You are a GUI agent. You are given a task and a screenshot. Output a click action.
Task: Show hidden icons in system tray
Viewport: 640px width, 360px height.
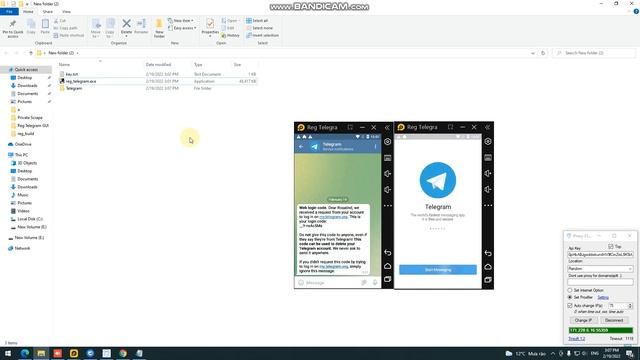pyautogui.click(x=553, y=353)
